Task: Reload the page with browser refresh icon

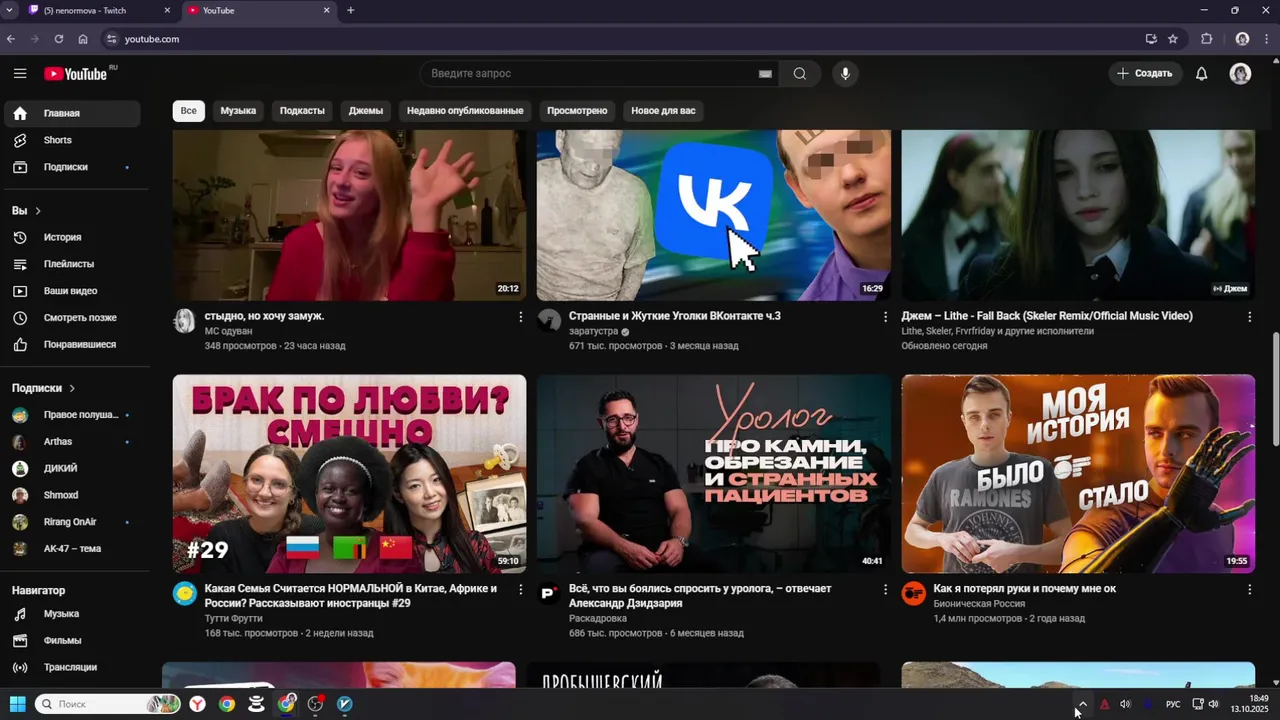Action: coord(59,39)
